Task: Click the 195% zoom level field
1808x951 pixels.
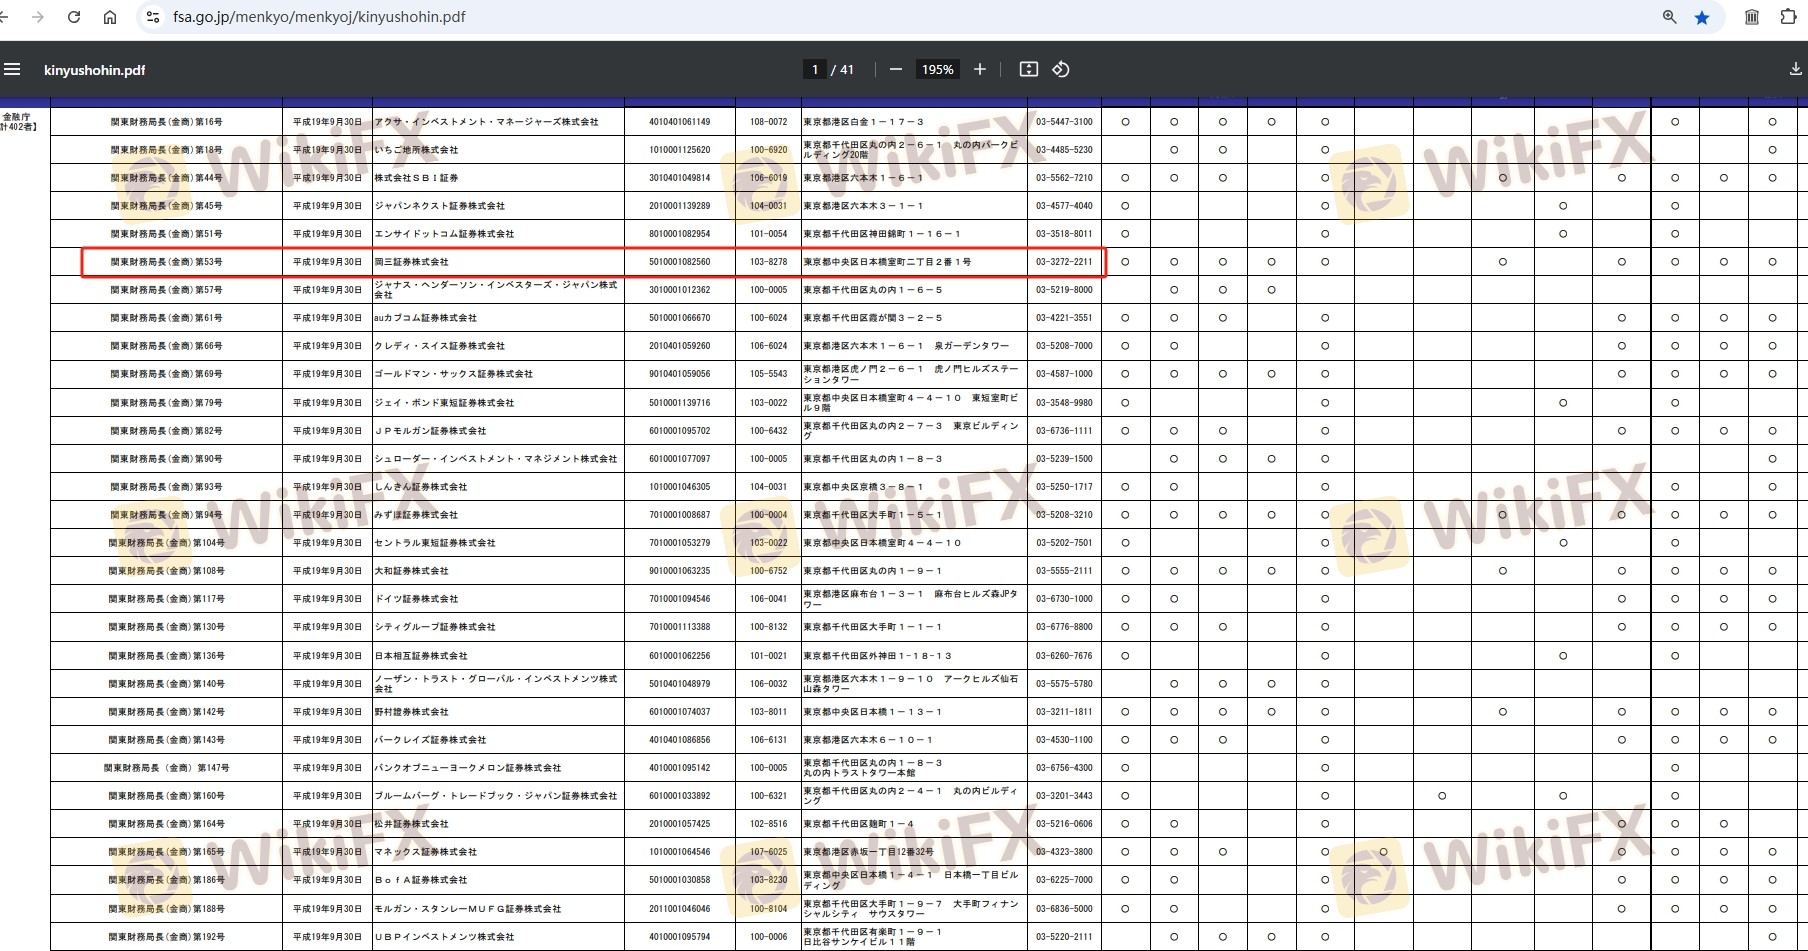Action: pyautogui.click(x=937, y=69)
